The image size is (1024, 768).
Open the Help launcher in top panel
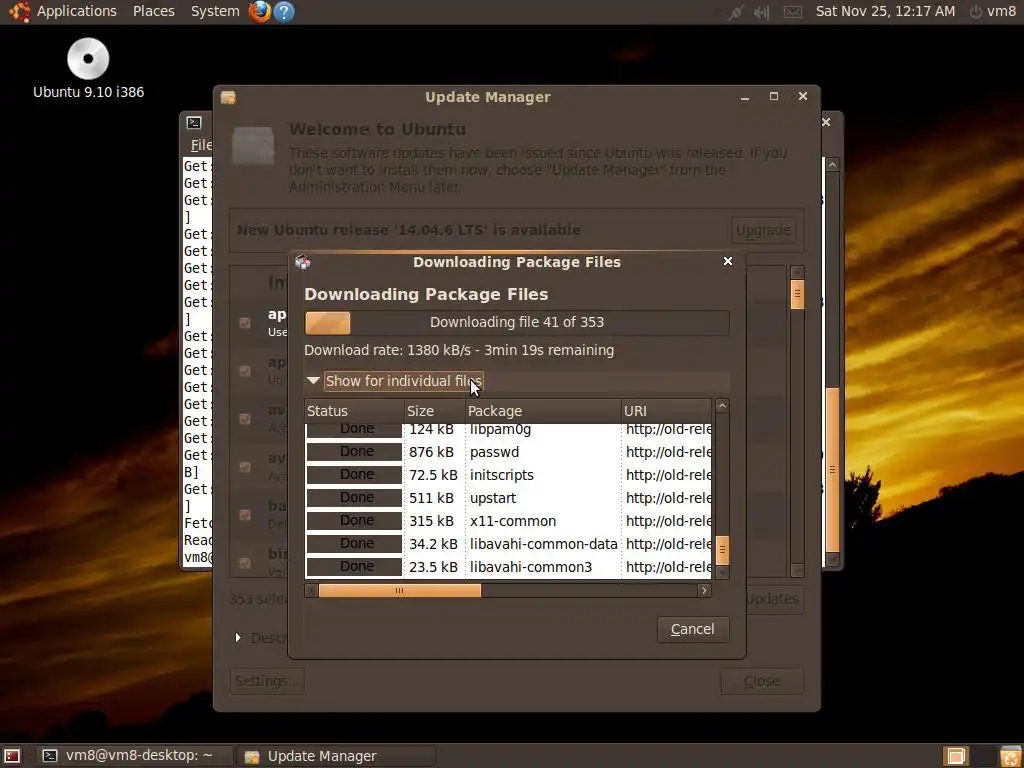(x=283, y=11)
